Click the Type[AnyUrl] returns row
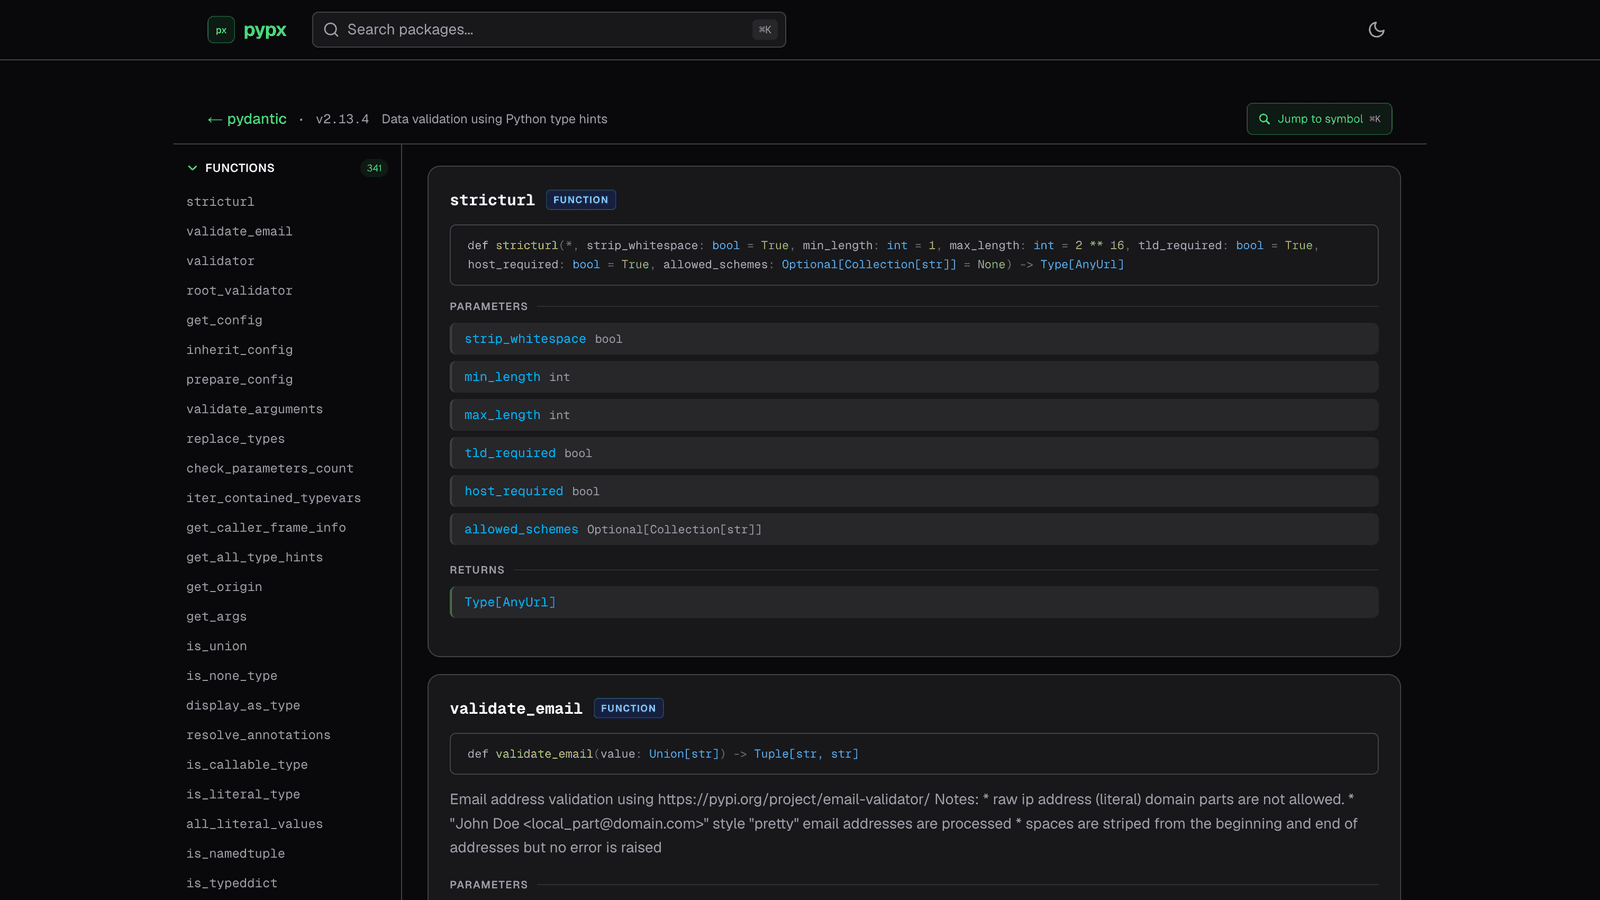This screenshot has height=900, width=1600. click(914, 602)
